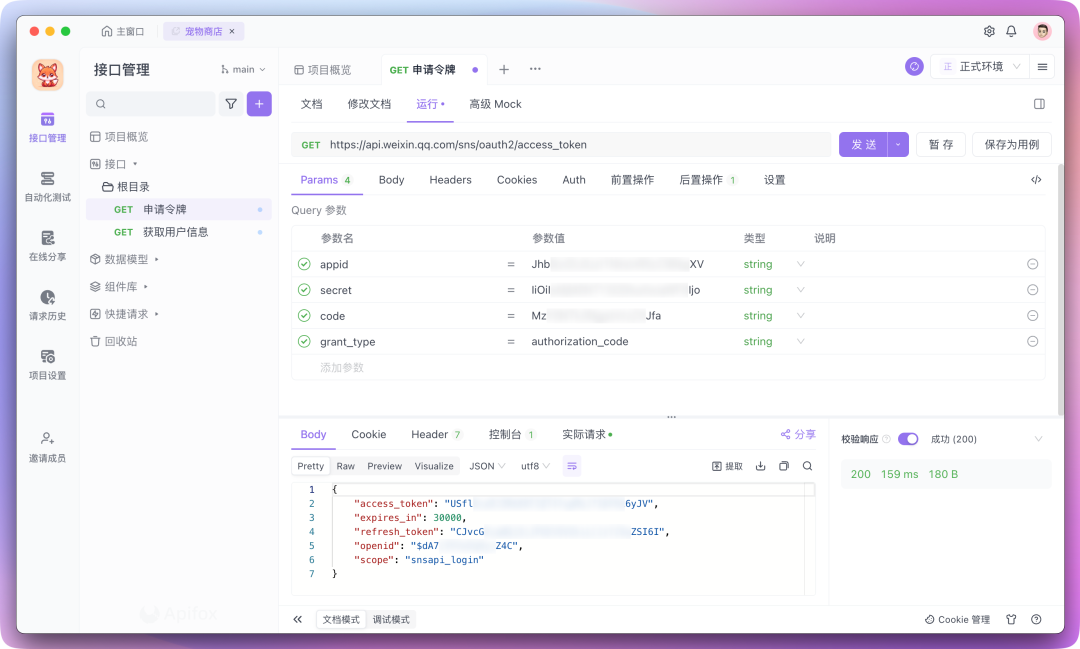Image resolution: width=1080 pixels, height=649 pixels.
Task: Copy the response body
Action: tap(784, 466)
